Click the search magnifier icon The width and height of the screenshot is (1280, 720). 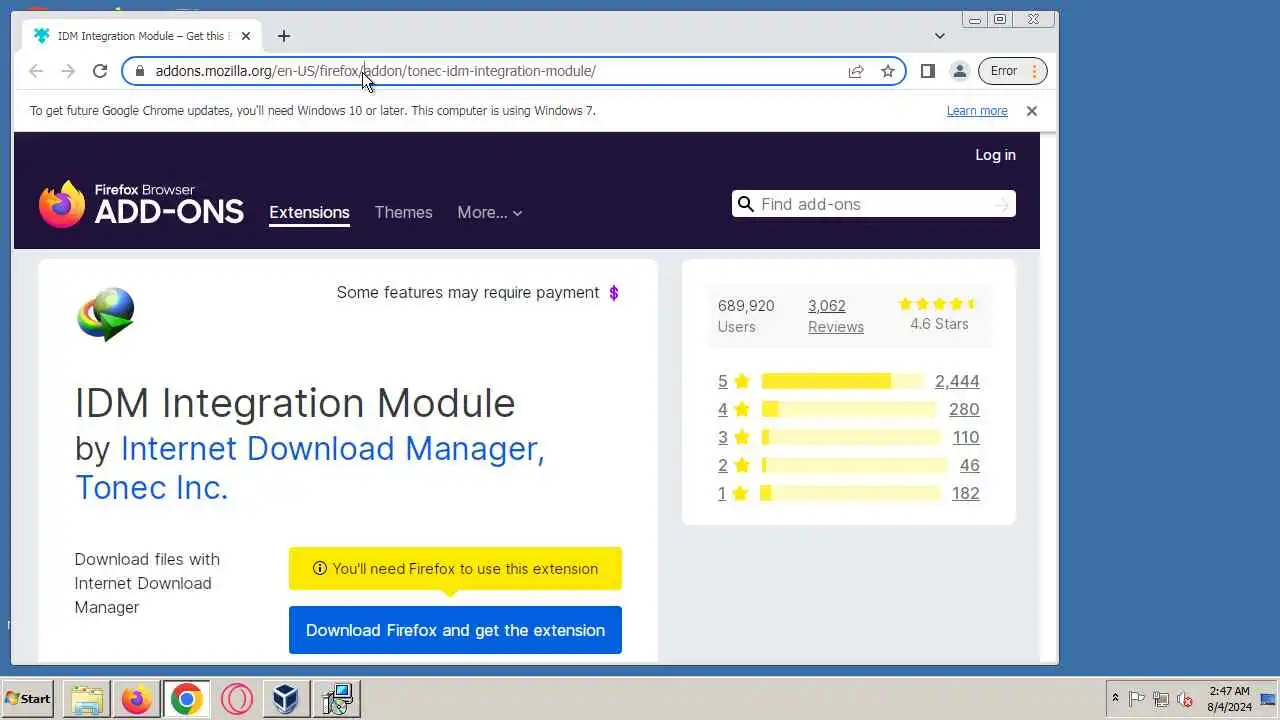click(745, 204)
